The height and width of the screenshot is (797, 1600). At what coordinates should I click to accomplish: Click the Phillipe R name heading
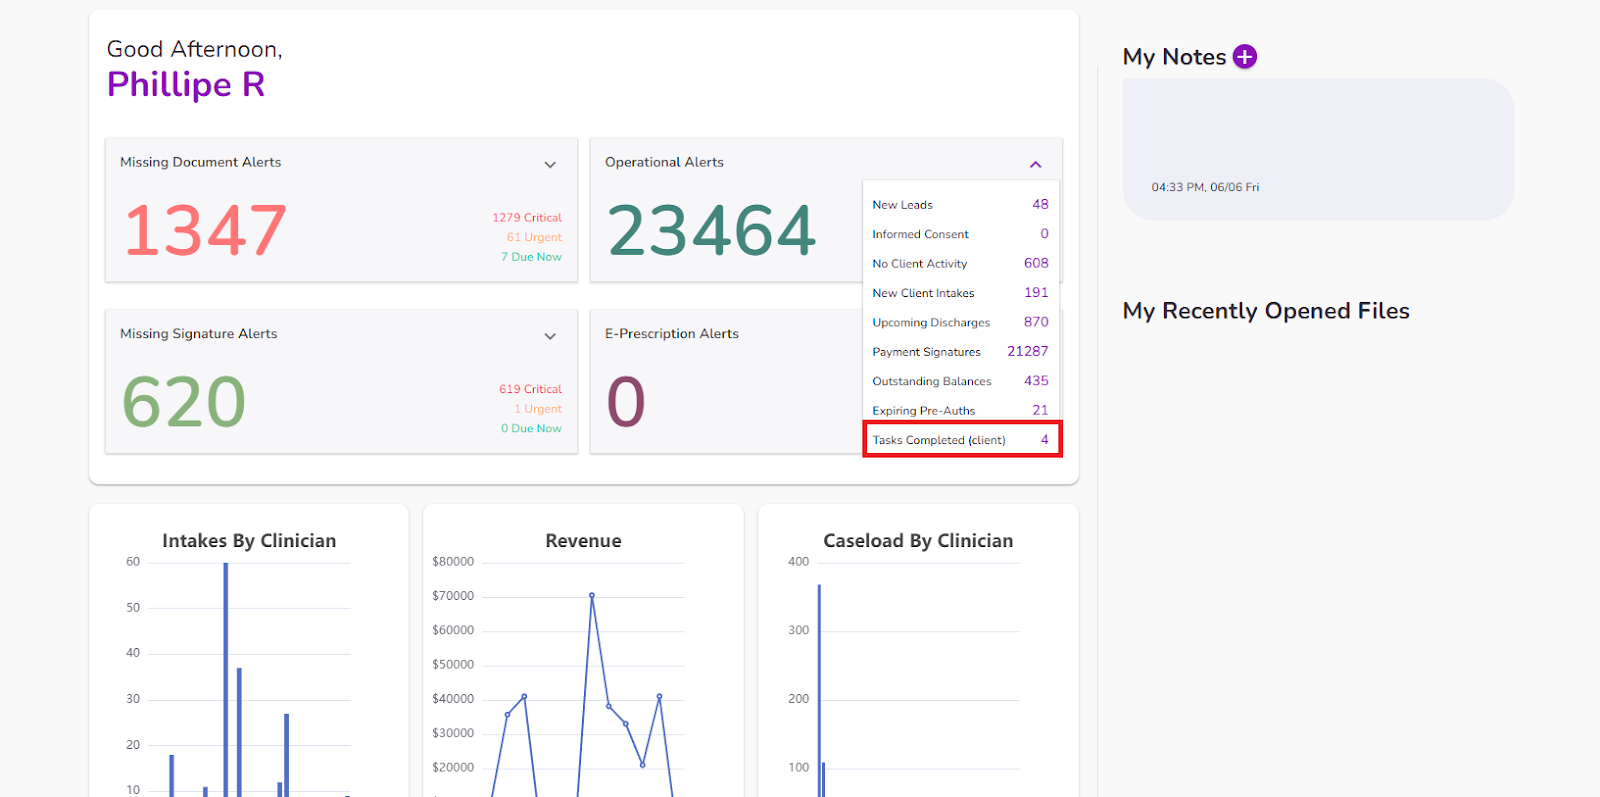click(186, 85)
